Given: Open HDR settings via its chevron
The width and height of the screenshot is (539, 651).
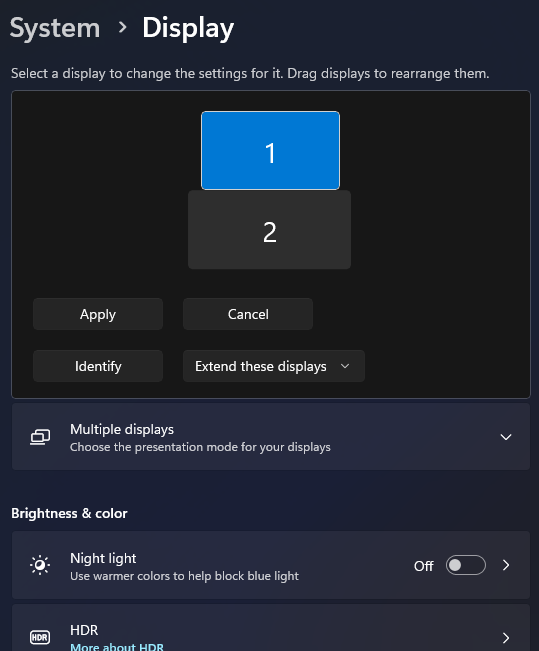Looking at the screenshot, I should [x=506, y=637].
